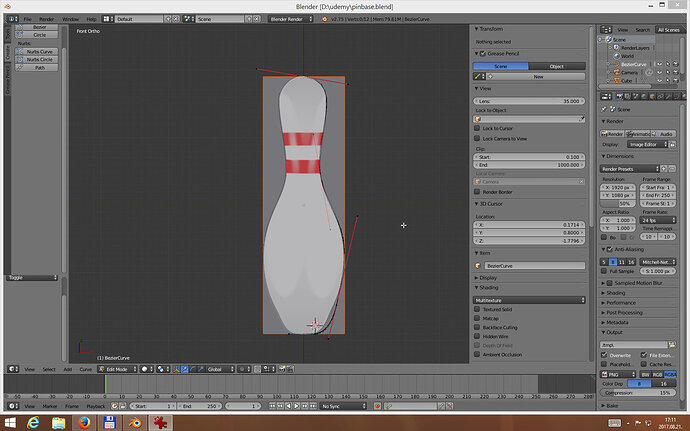Enable the Lock to Cursor checkbox
The image size is (690, 431).
point(477,128)
